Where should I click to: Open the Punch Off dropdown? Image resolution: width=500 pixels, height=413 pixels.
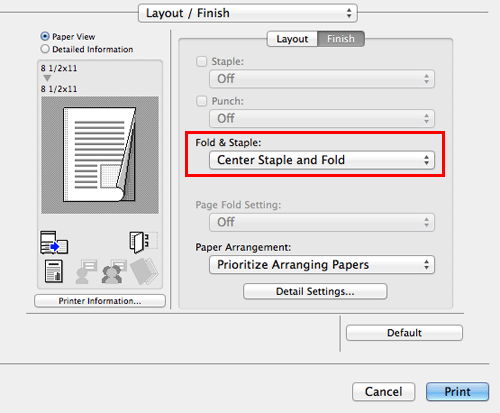[x=322, y=119]
